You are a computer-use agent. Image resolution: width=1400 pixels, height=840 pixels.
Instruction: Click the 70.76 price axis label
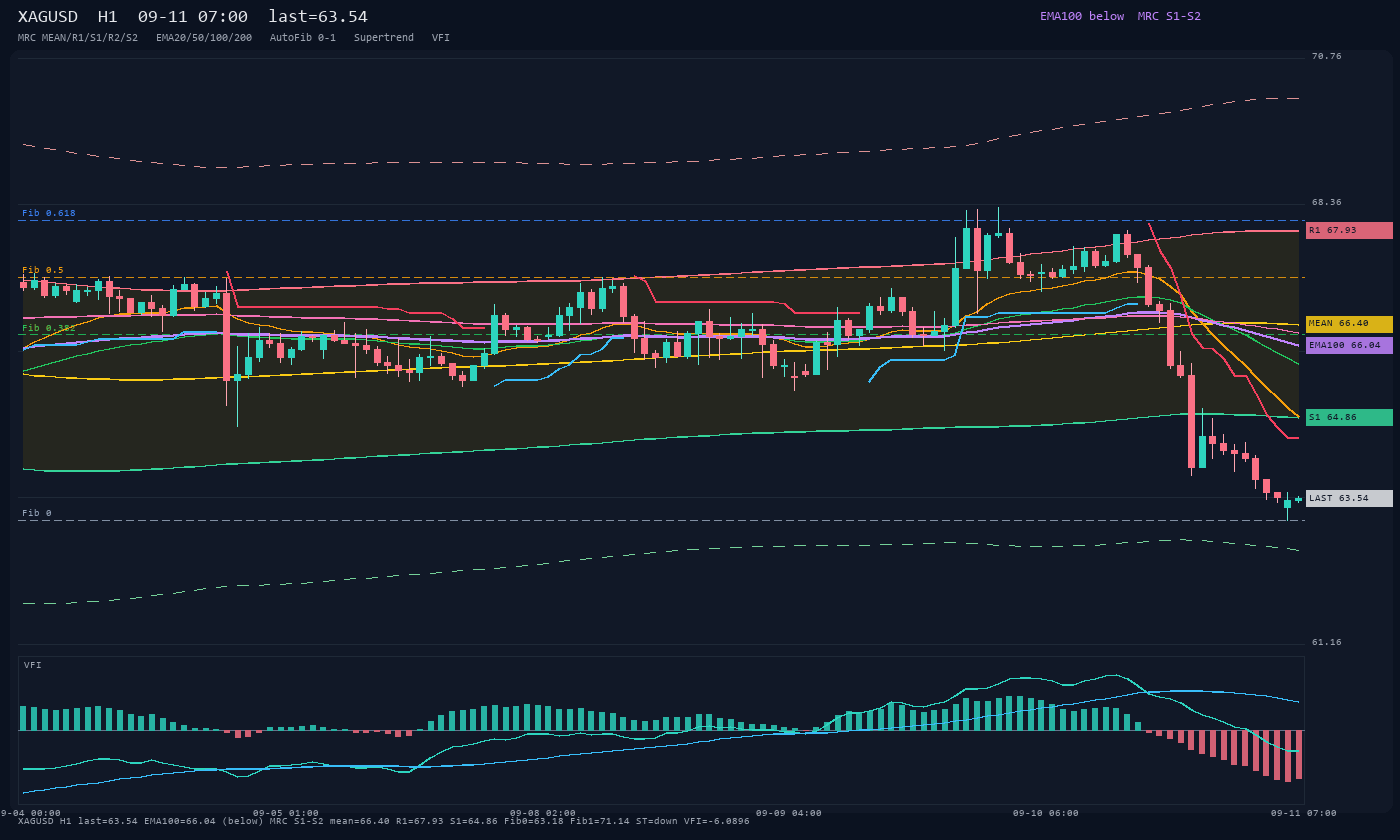coord(1327,56)
